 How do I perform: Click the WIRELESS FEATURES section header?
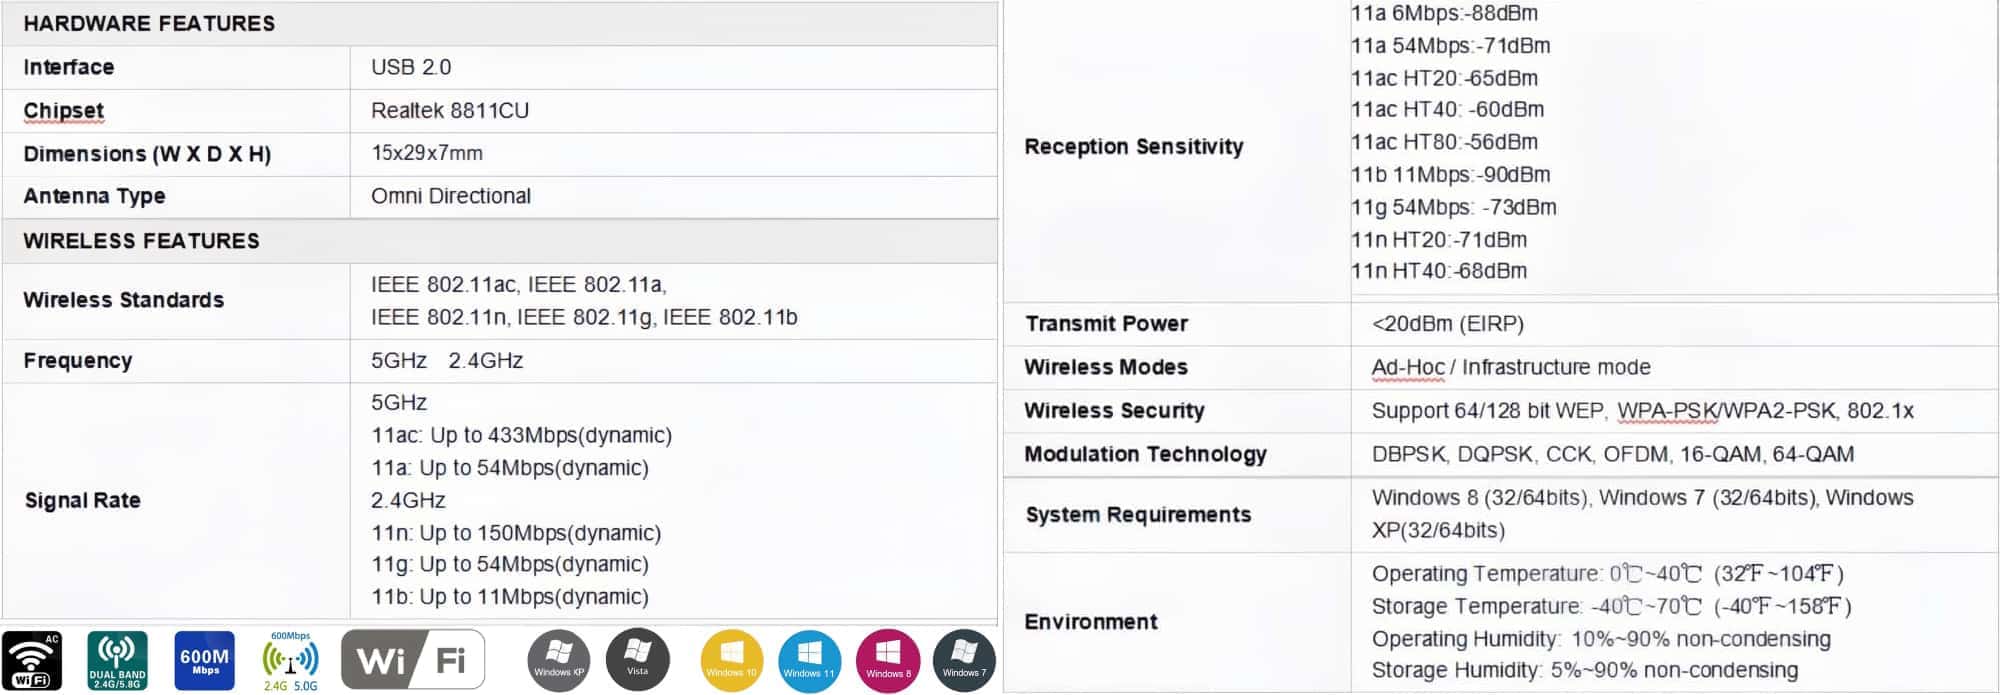point(141,241)
